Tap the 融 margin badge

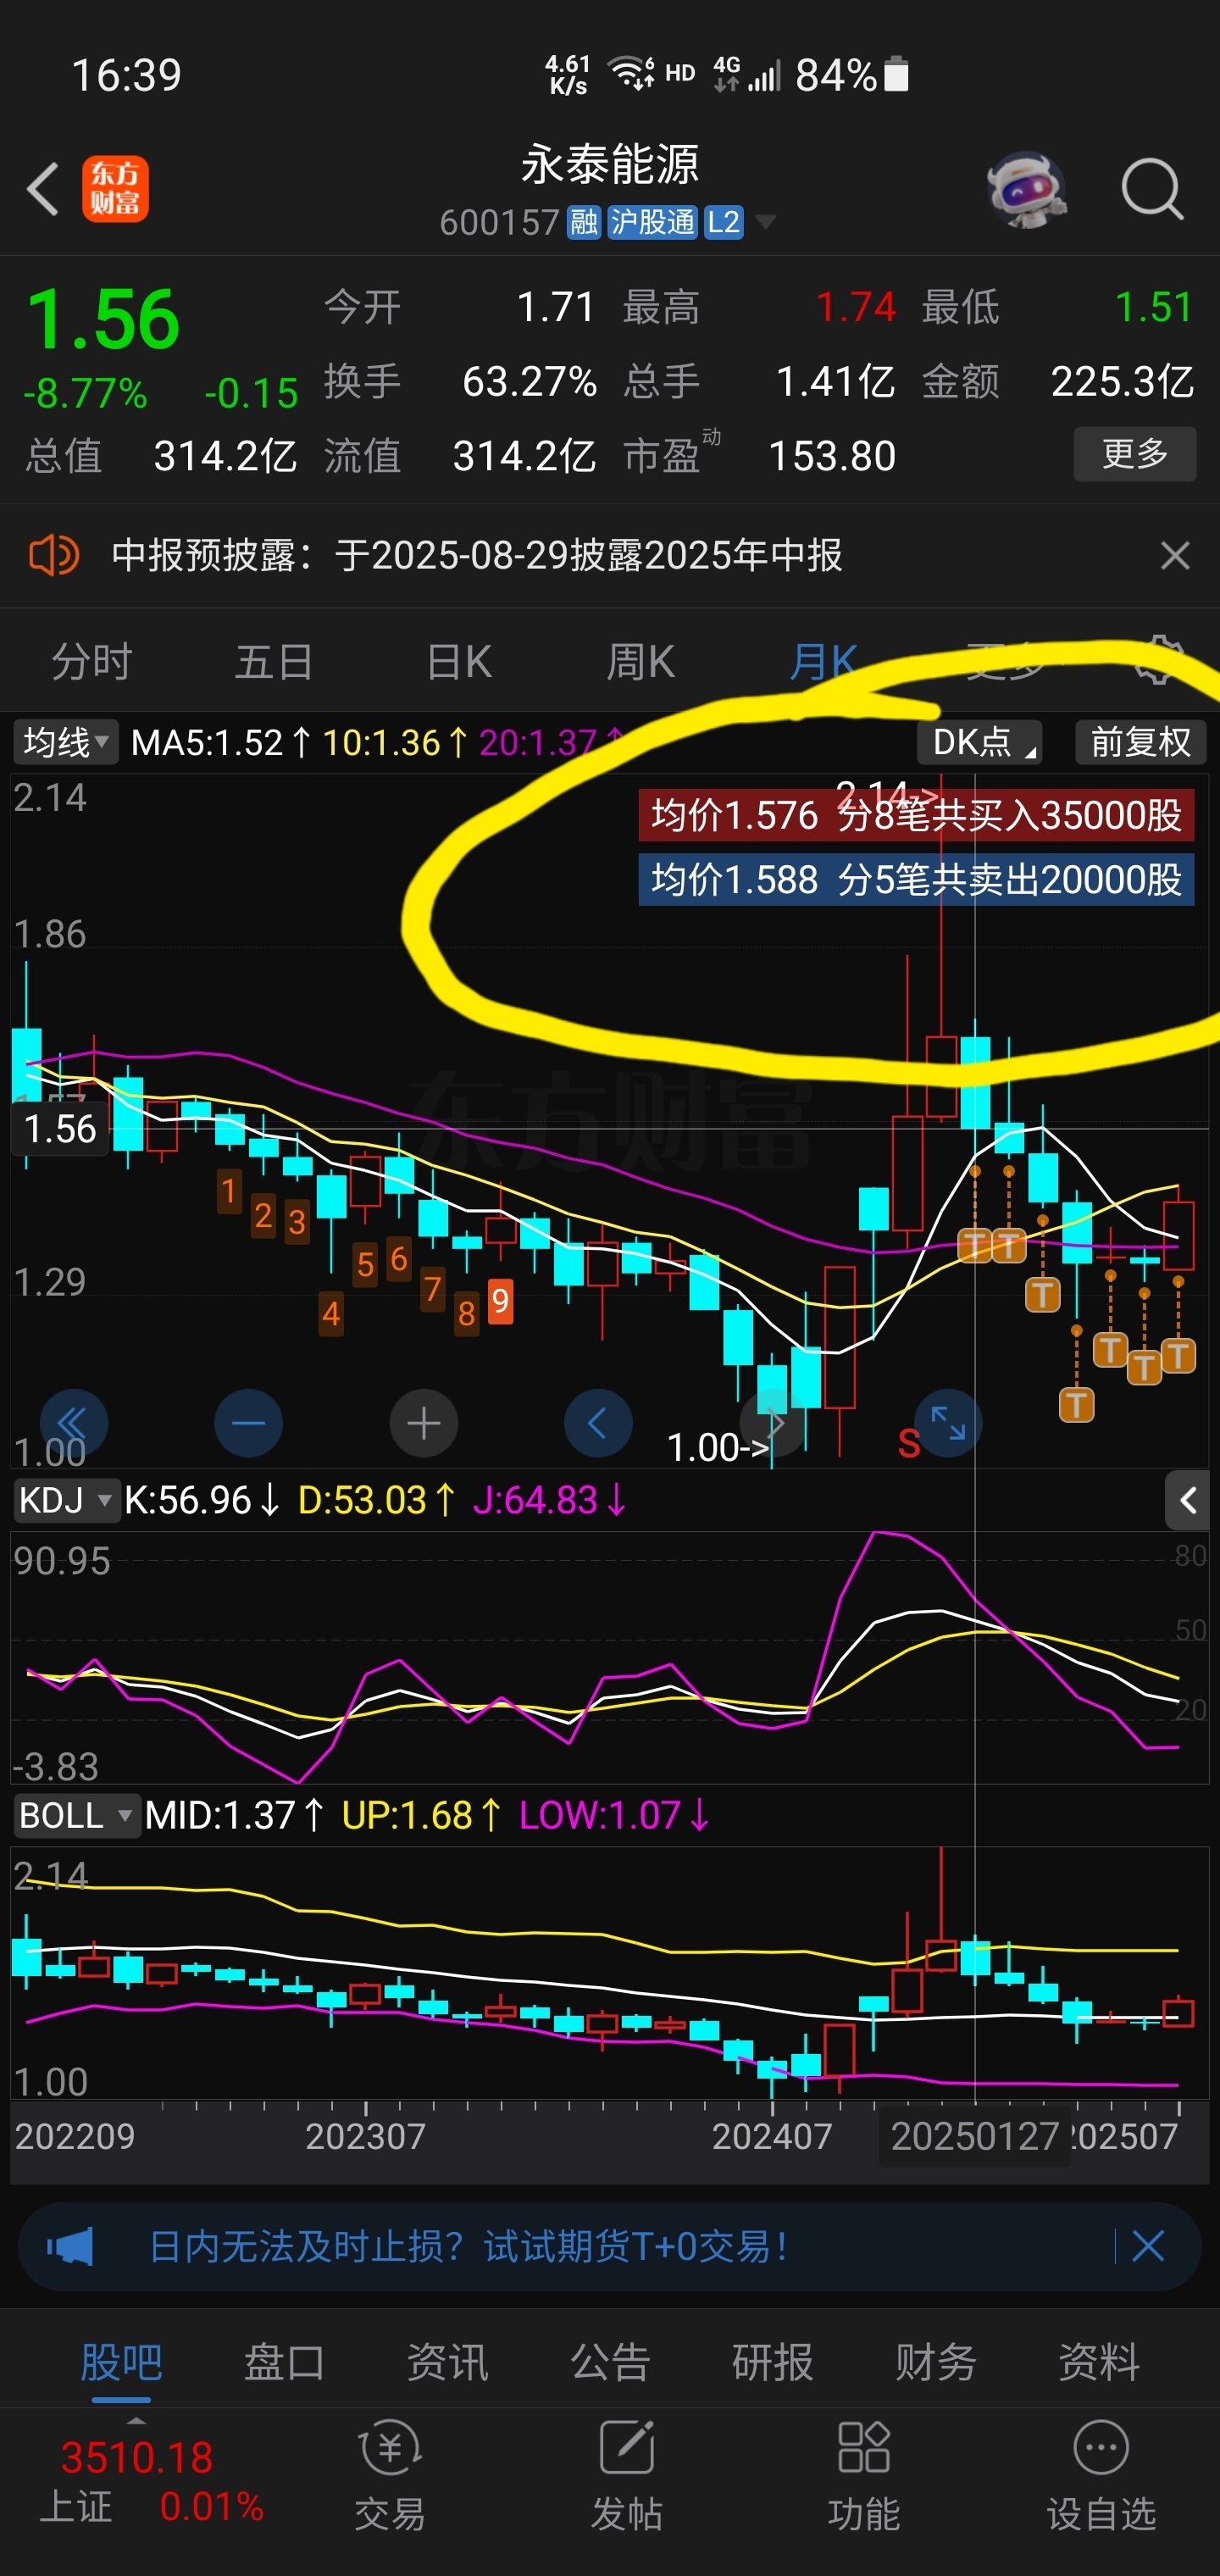click(584, 221)
